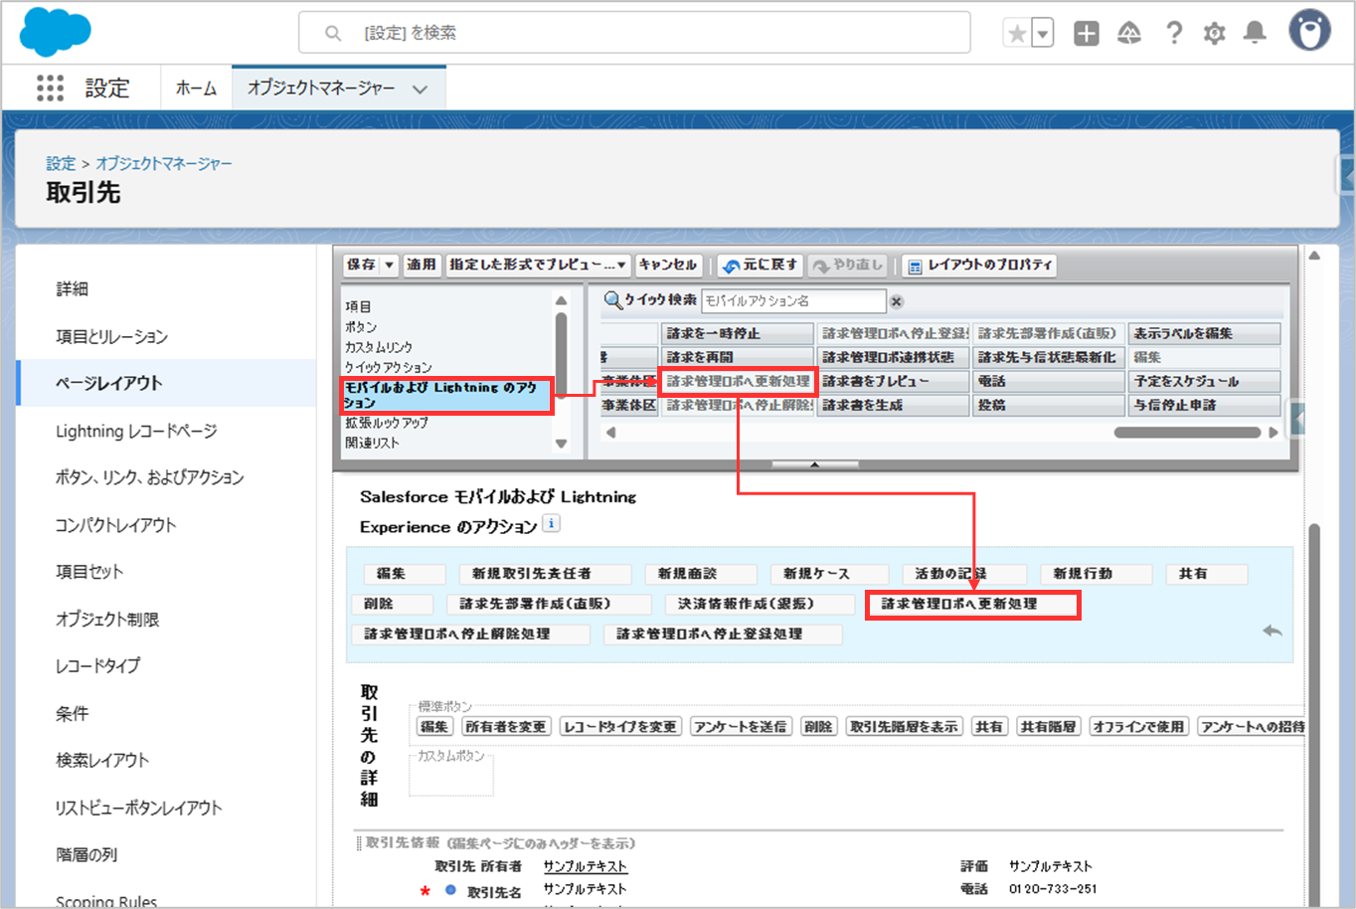Open the user profile avatar

click(x=1309, y=32)
